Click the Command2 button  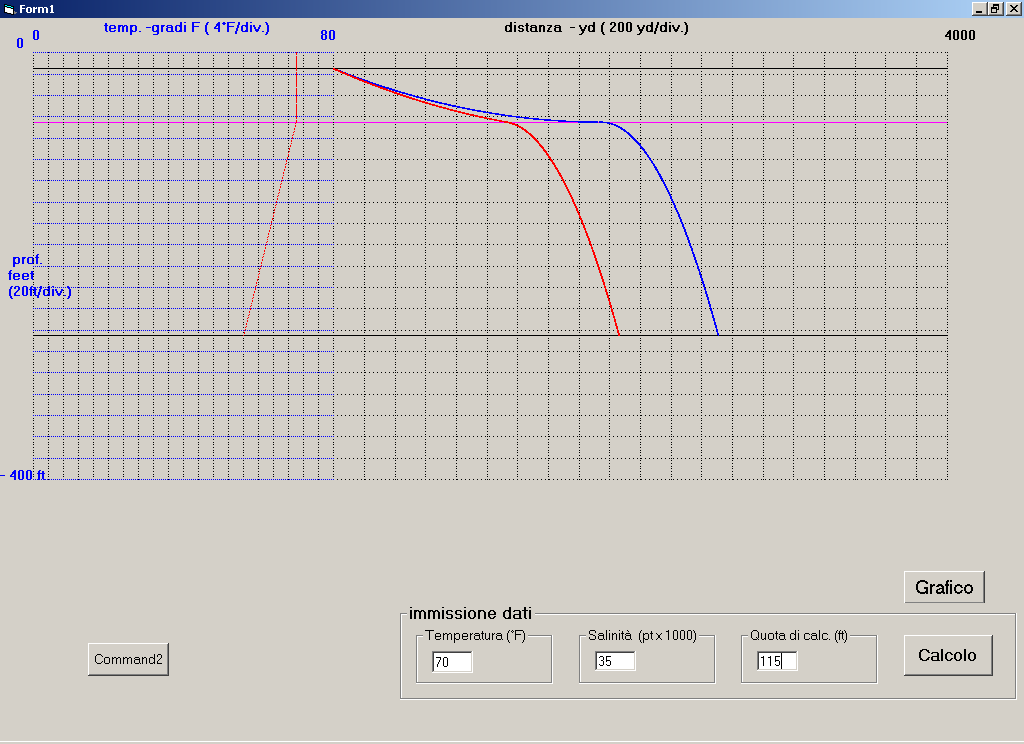128,660
